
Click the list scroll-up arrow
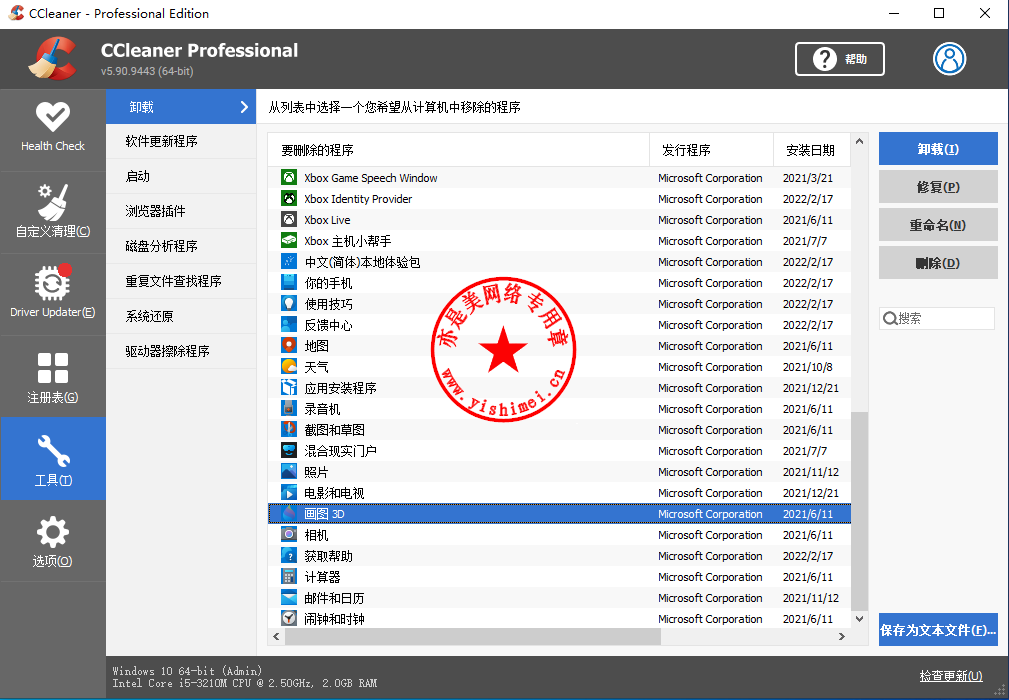click(859, 141)
